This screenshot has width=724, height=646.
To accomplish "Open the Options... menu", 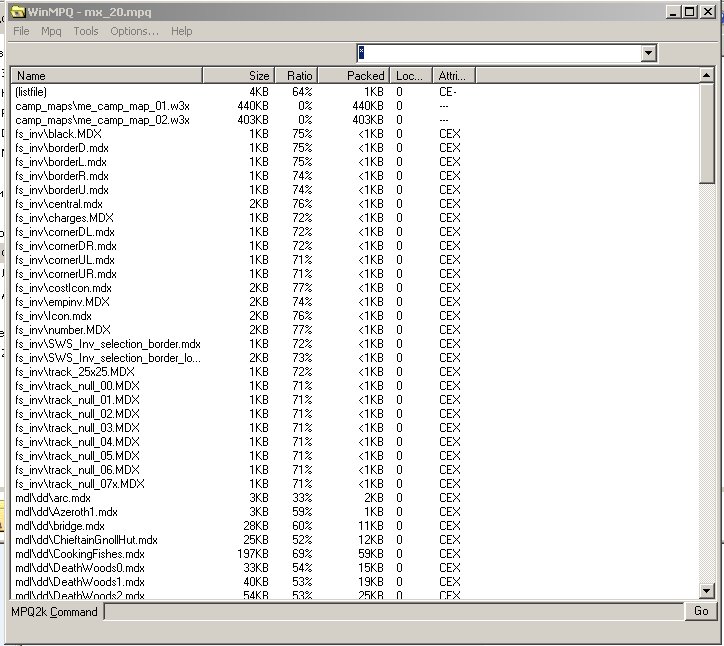I will point(134,31).
